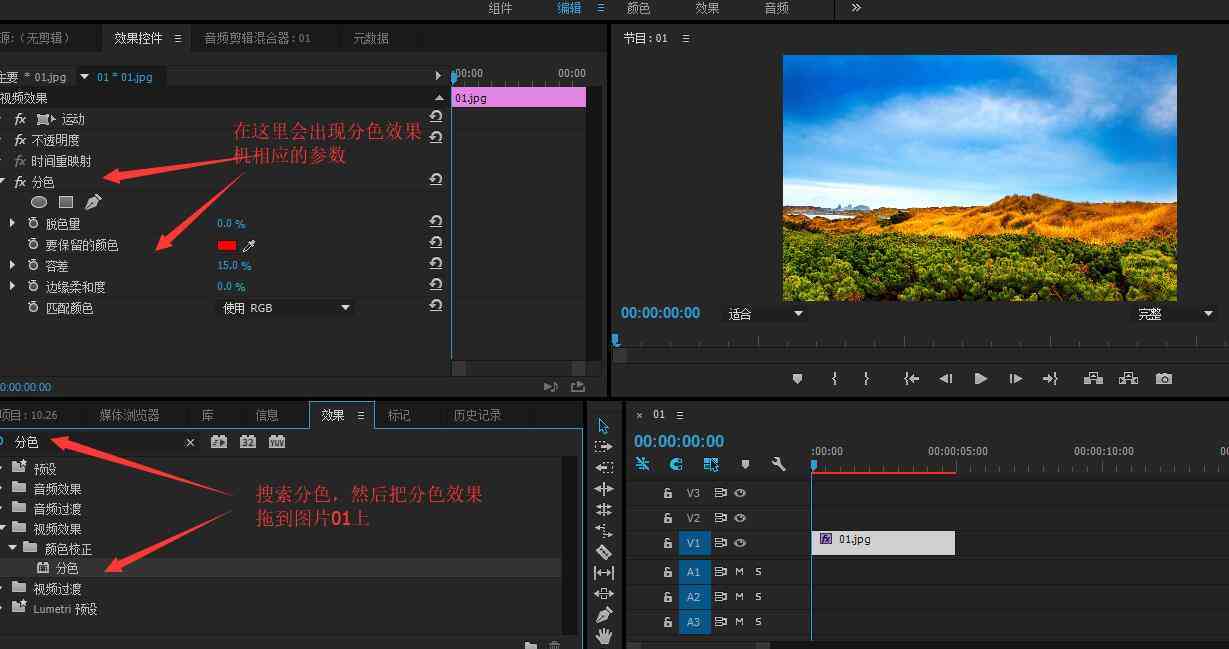Expand the 脱色量 parameter
1229x649 pixels.
pos(12,223)
